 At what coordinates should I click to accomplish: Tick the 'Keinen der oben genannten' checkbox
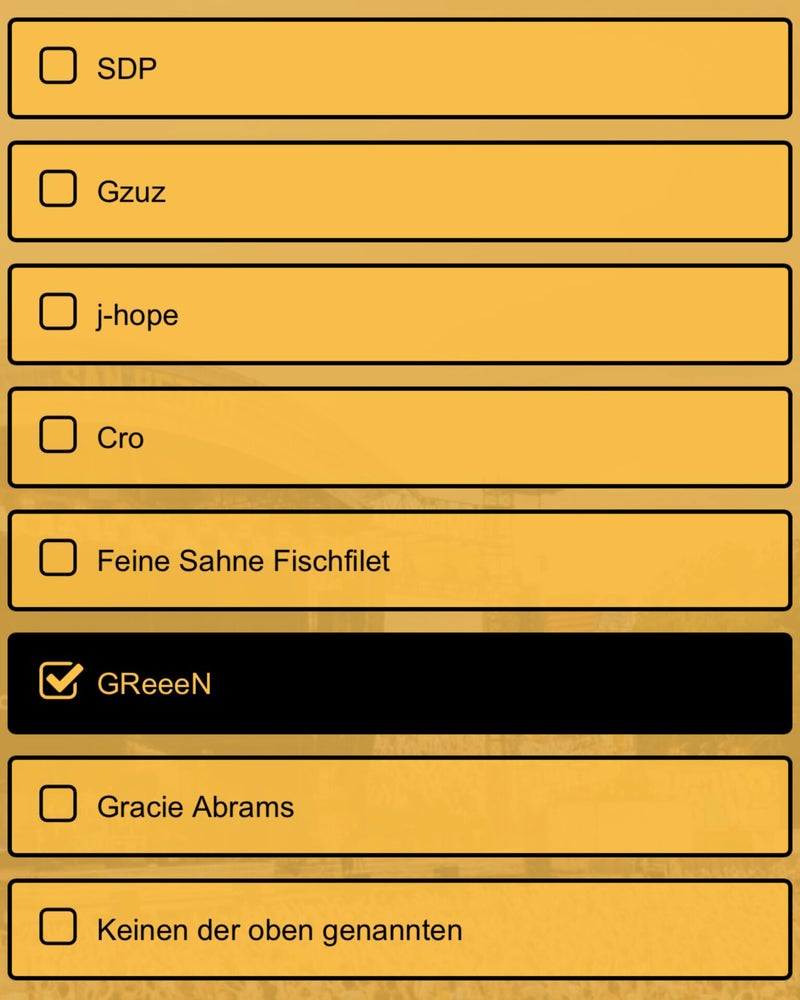point(58,927)
